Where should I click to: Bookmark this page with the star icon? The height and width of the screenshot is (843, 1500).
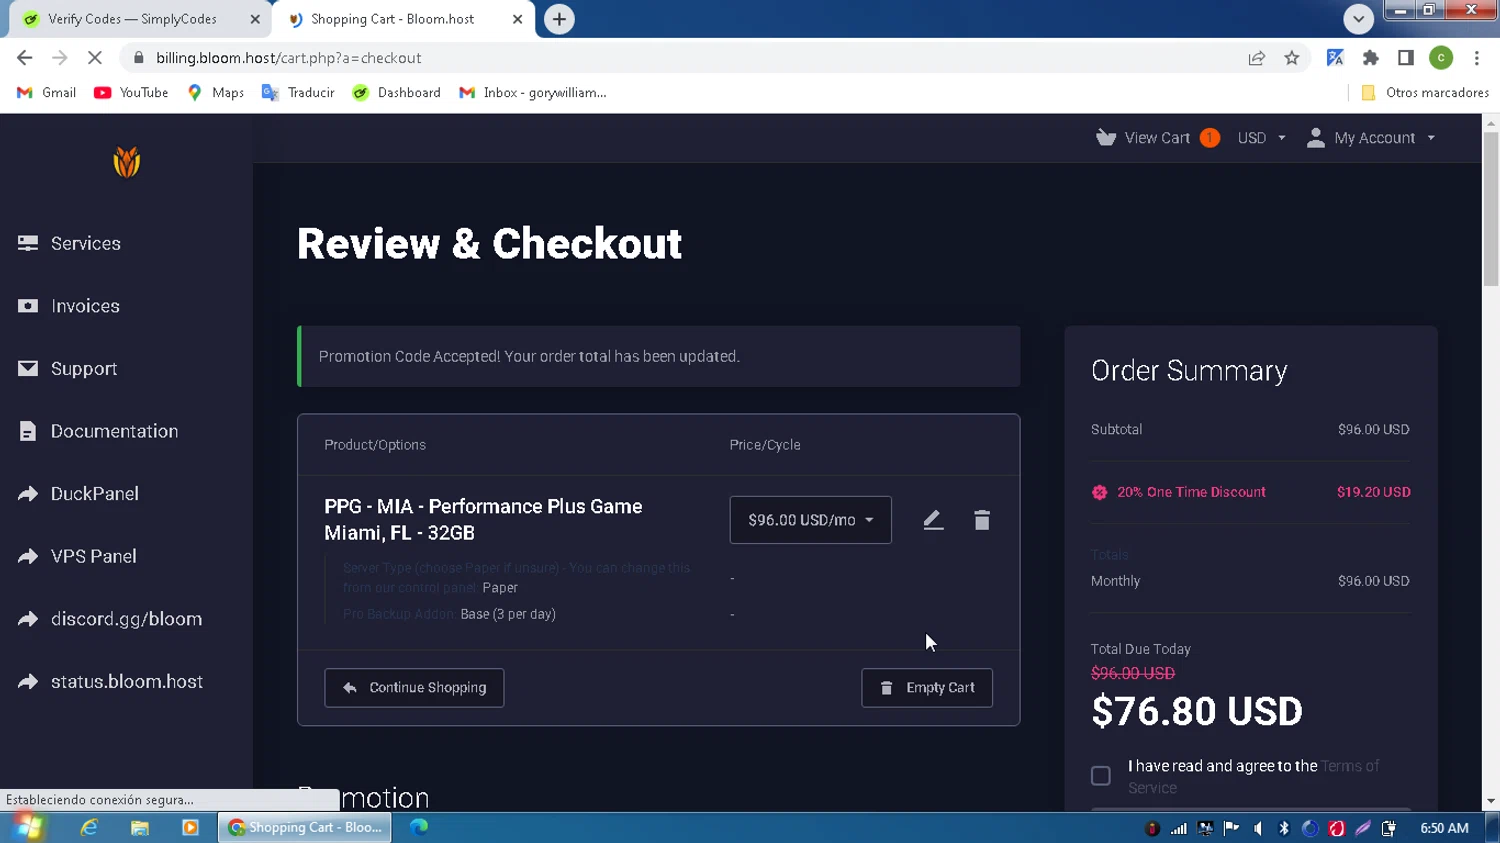[1292, 58]
